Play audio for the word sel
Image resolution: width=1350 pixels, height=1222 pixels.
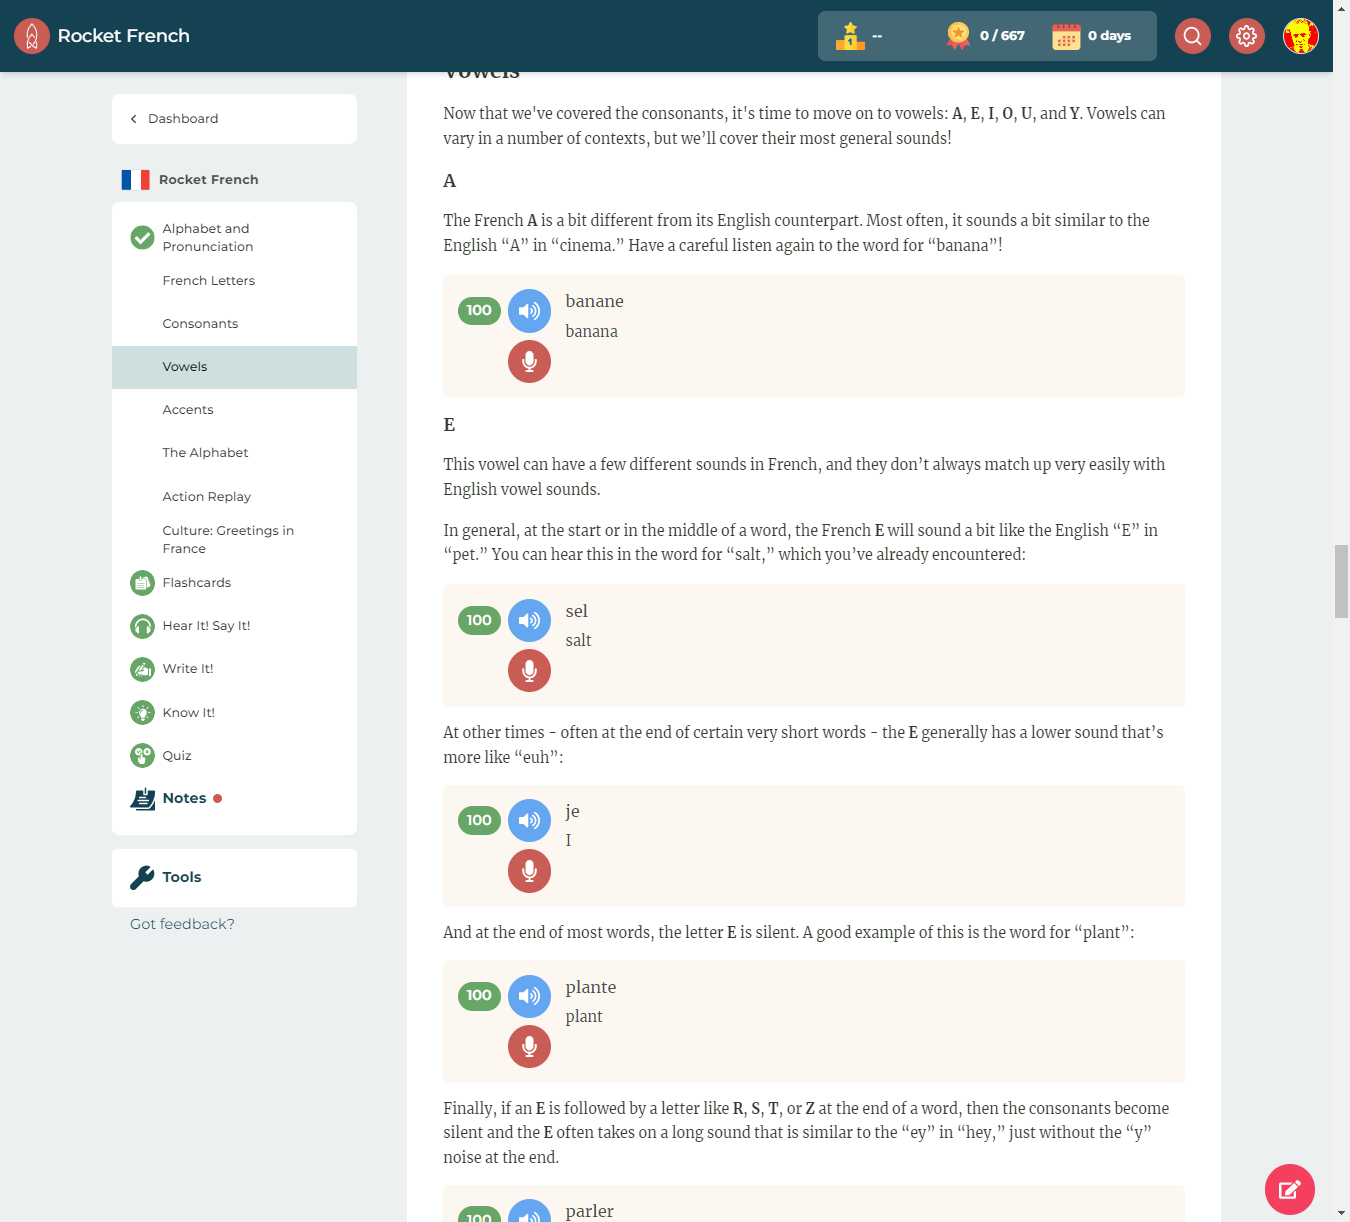(530, 621)
